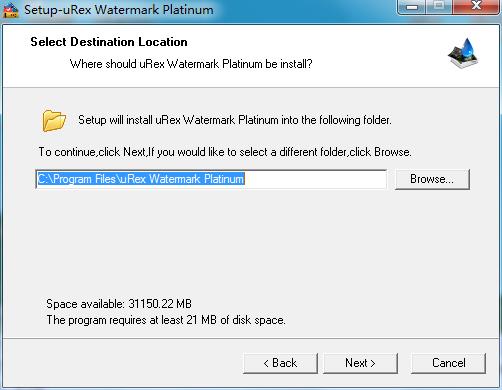The width and height of the screenshot is (502, 390).
Task: Cancel the installation
Action: point(448,363)
